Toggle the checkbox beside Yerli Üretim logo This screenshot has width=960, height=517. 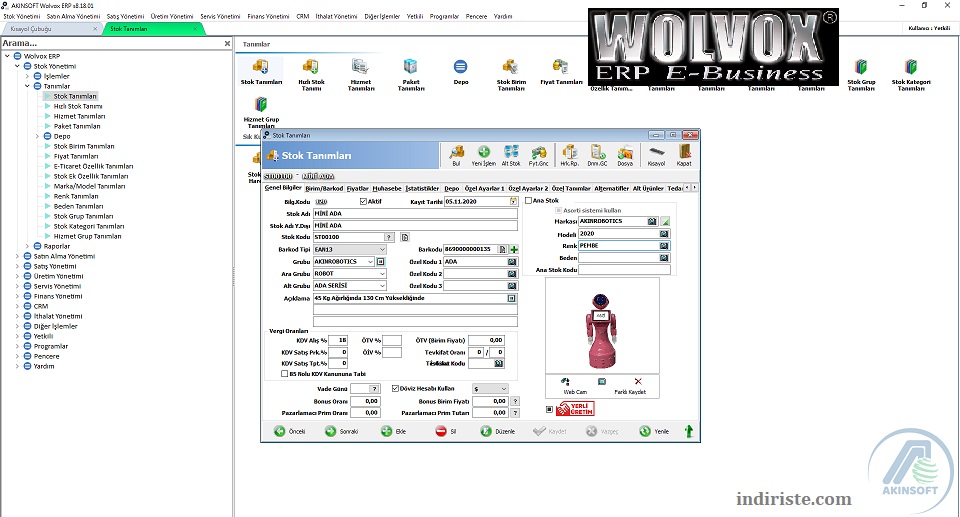[x=549, y=409]
